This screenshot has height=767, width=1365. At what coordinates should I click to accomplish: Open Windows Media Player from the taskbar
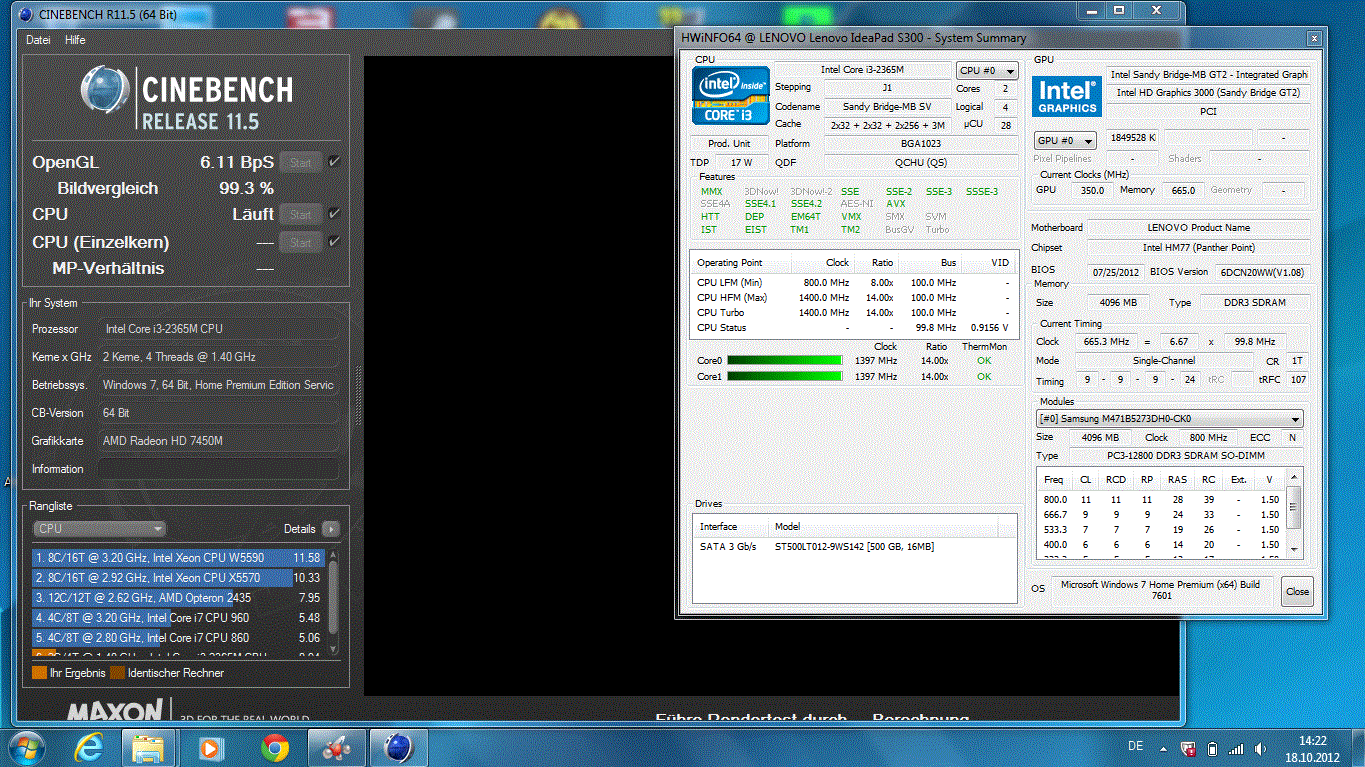point(210,747)
